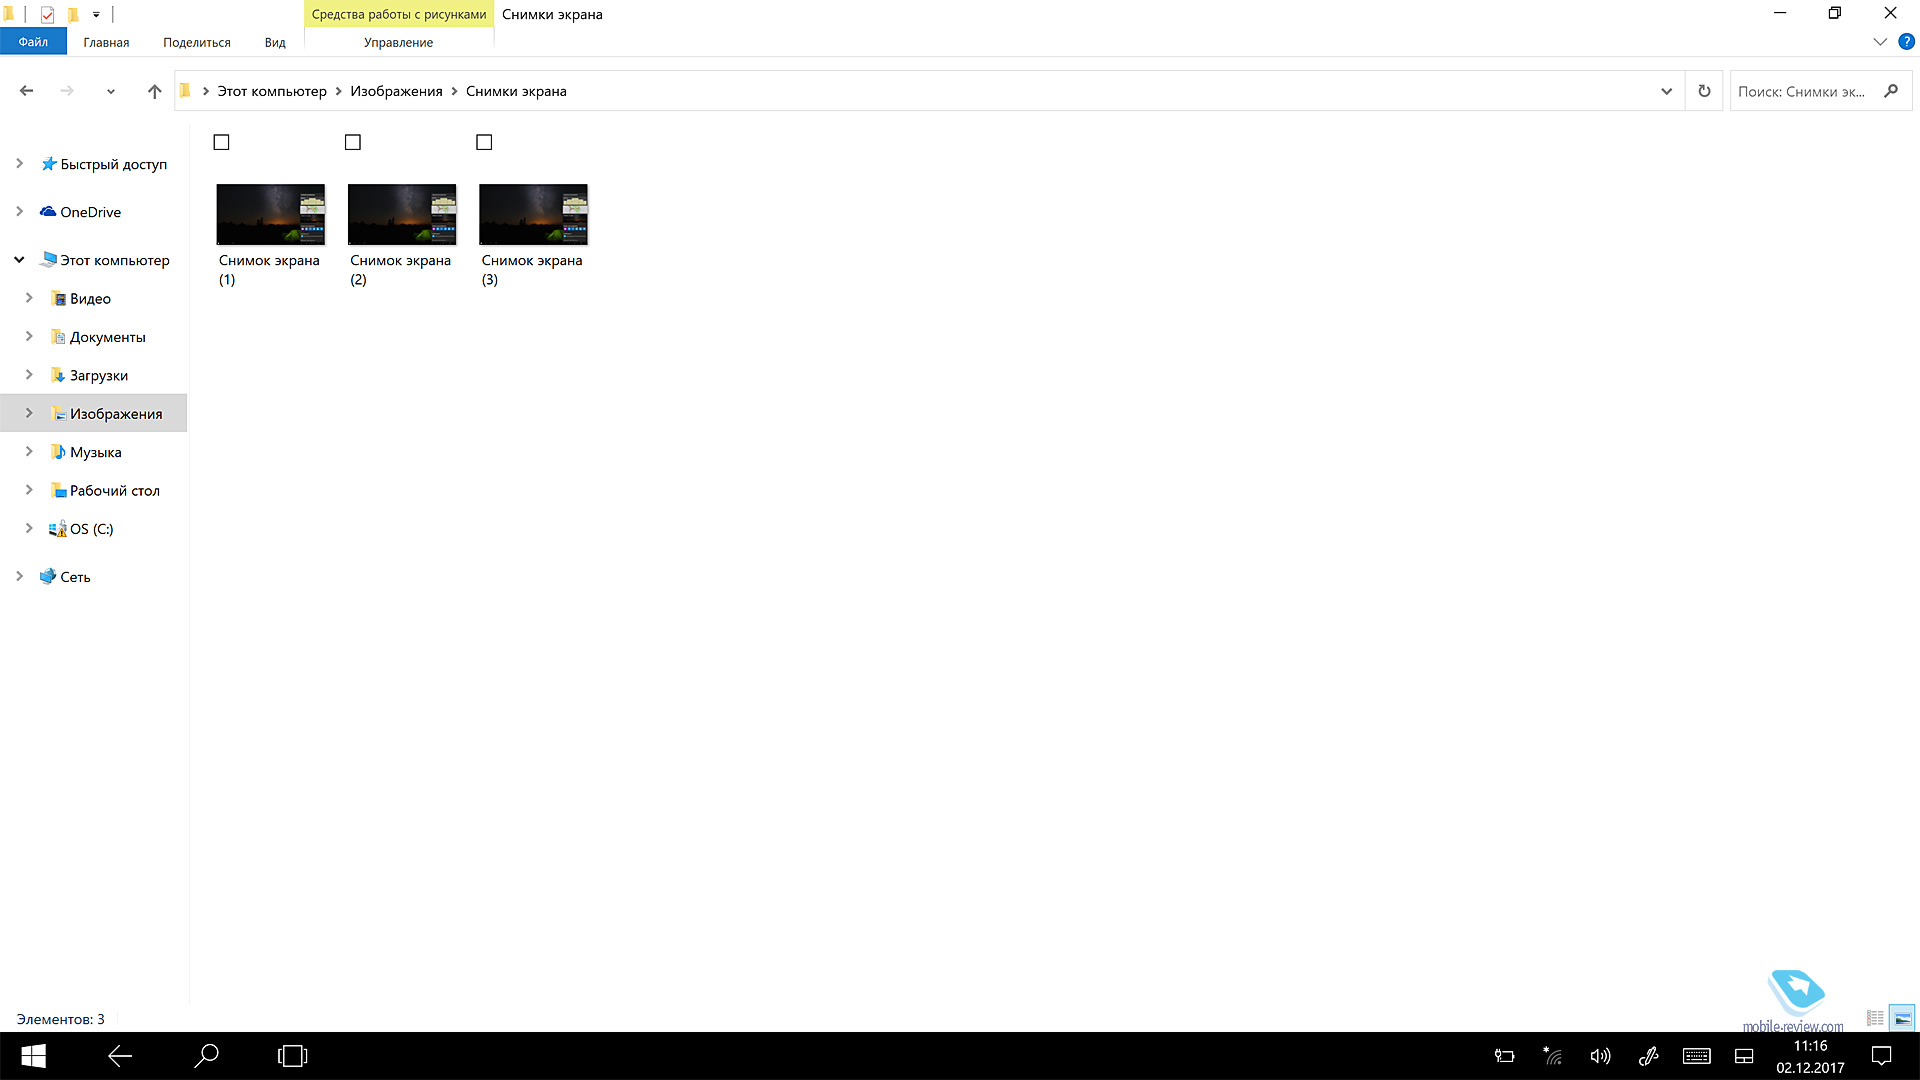The image size is (1920, 1080).
Task: Click Этот компьютер in the address bar
Action: [x=272, y=91]
